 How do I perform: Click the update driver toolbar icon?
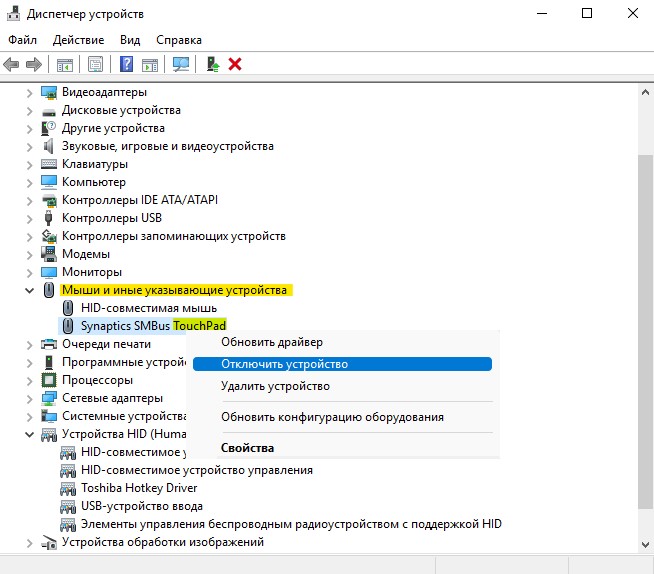click(213, 64)
